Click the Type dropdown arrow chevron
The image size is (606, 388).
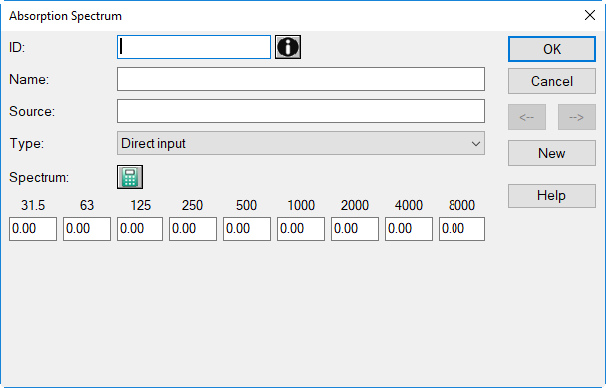click(x=476, y=144)
